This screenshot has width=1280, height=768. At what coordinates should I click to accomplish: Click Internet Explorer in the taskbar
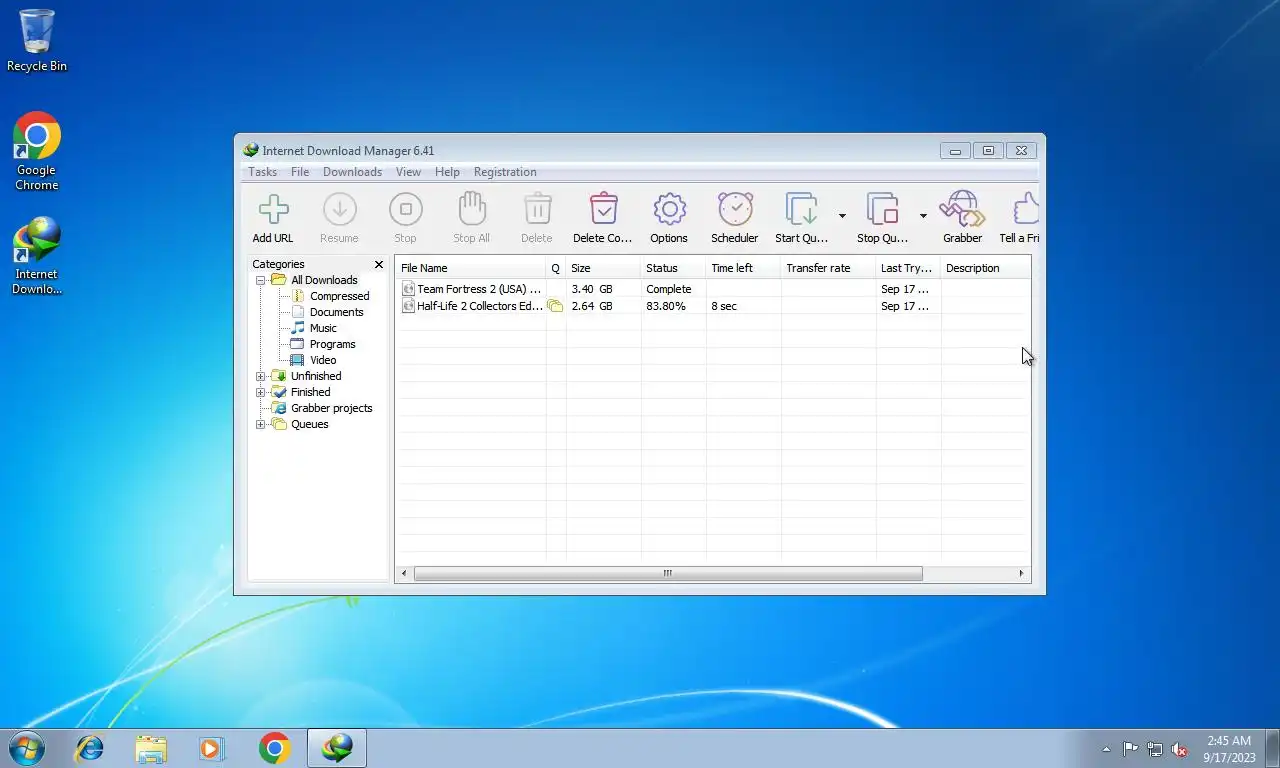(x=90, y=748)
